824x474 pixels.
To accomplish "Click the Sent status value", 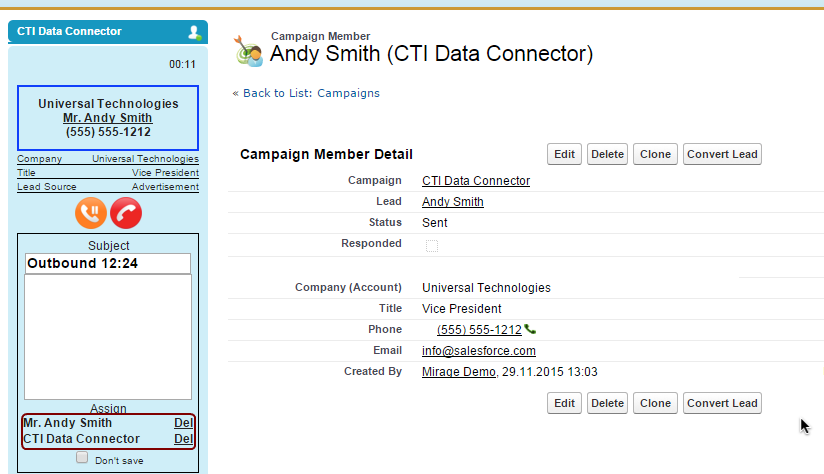I will [x=435, y=223].
